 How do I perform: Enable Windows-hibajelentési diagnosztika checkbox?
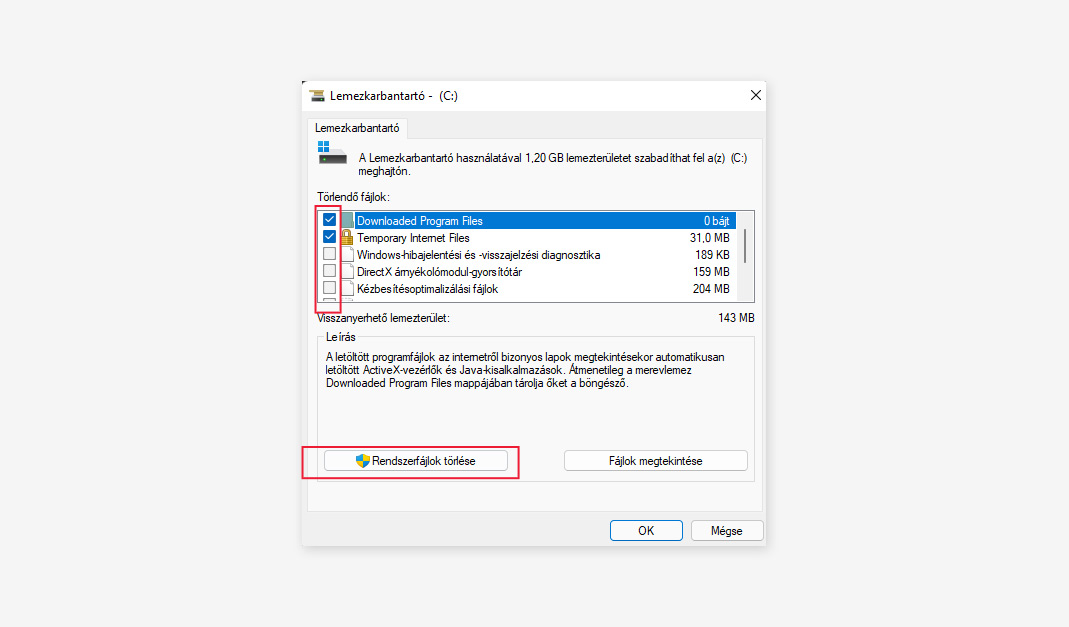click(x=329, y=254)
